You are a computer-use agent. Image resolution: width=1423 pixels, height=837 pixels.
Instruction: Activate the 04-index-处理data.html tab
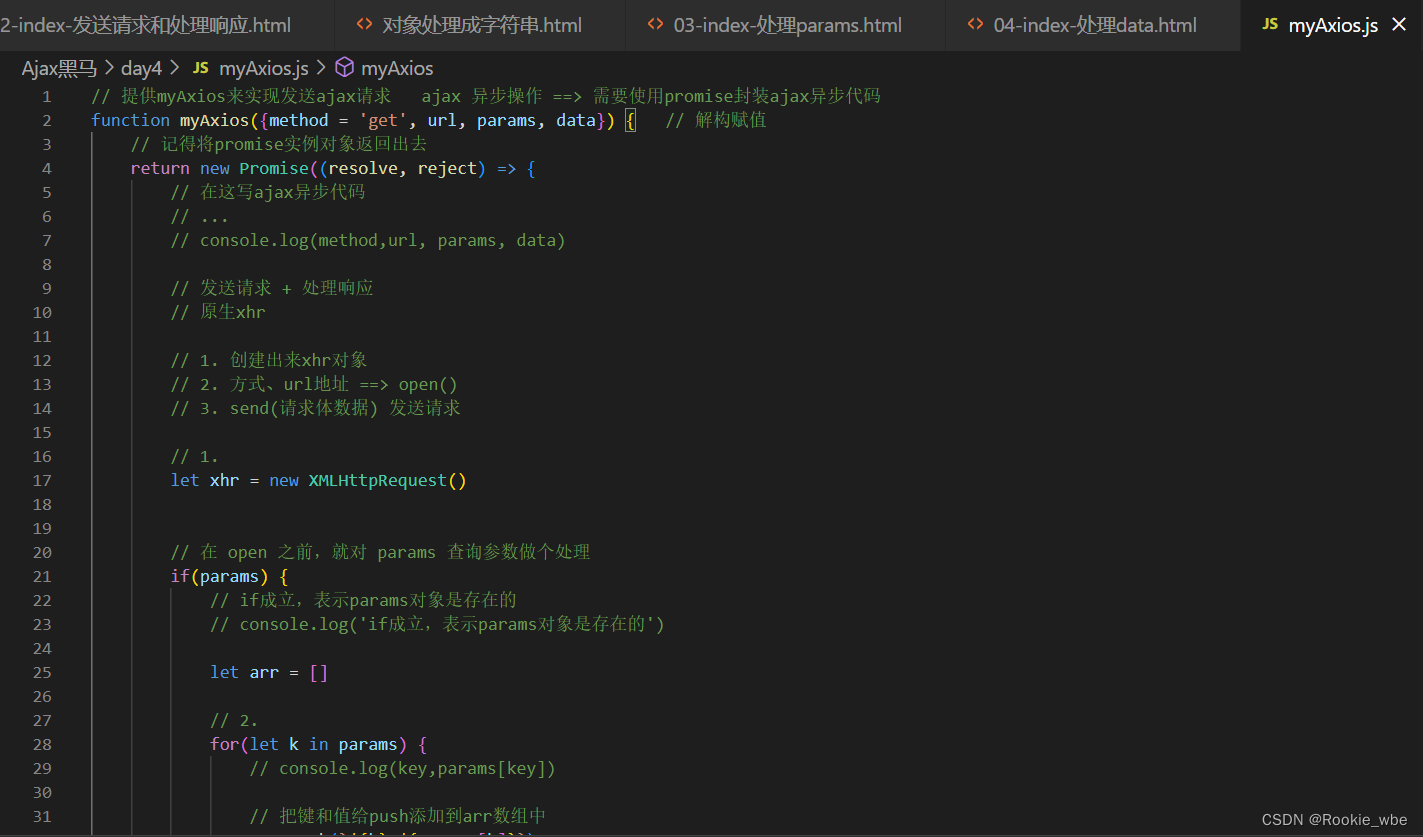coord(1093,25)
